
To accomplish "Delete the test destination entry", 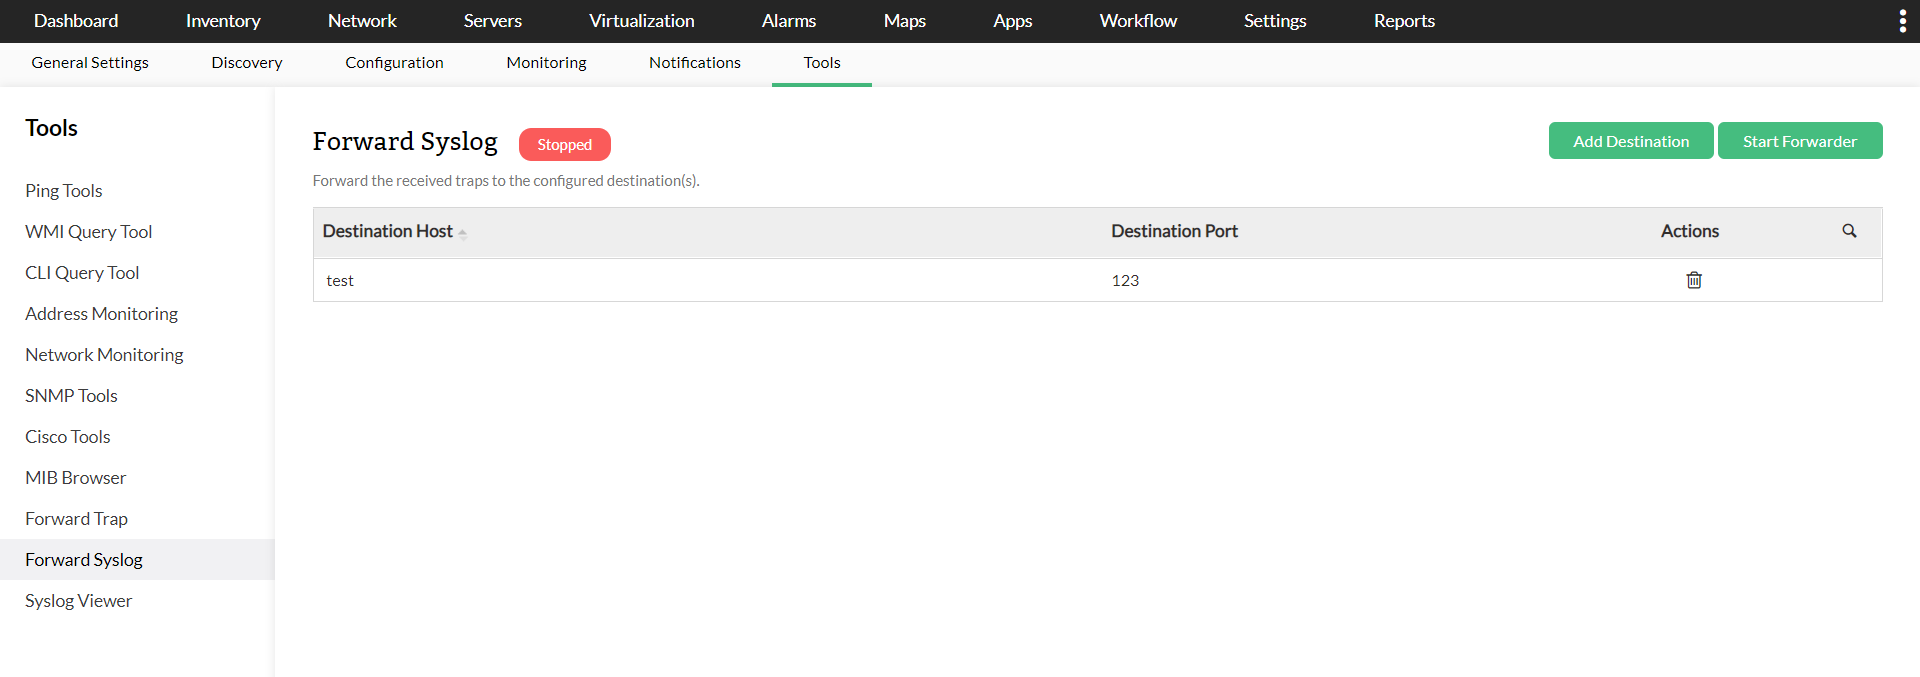I will [1694, 280].
